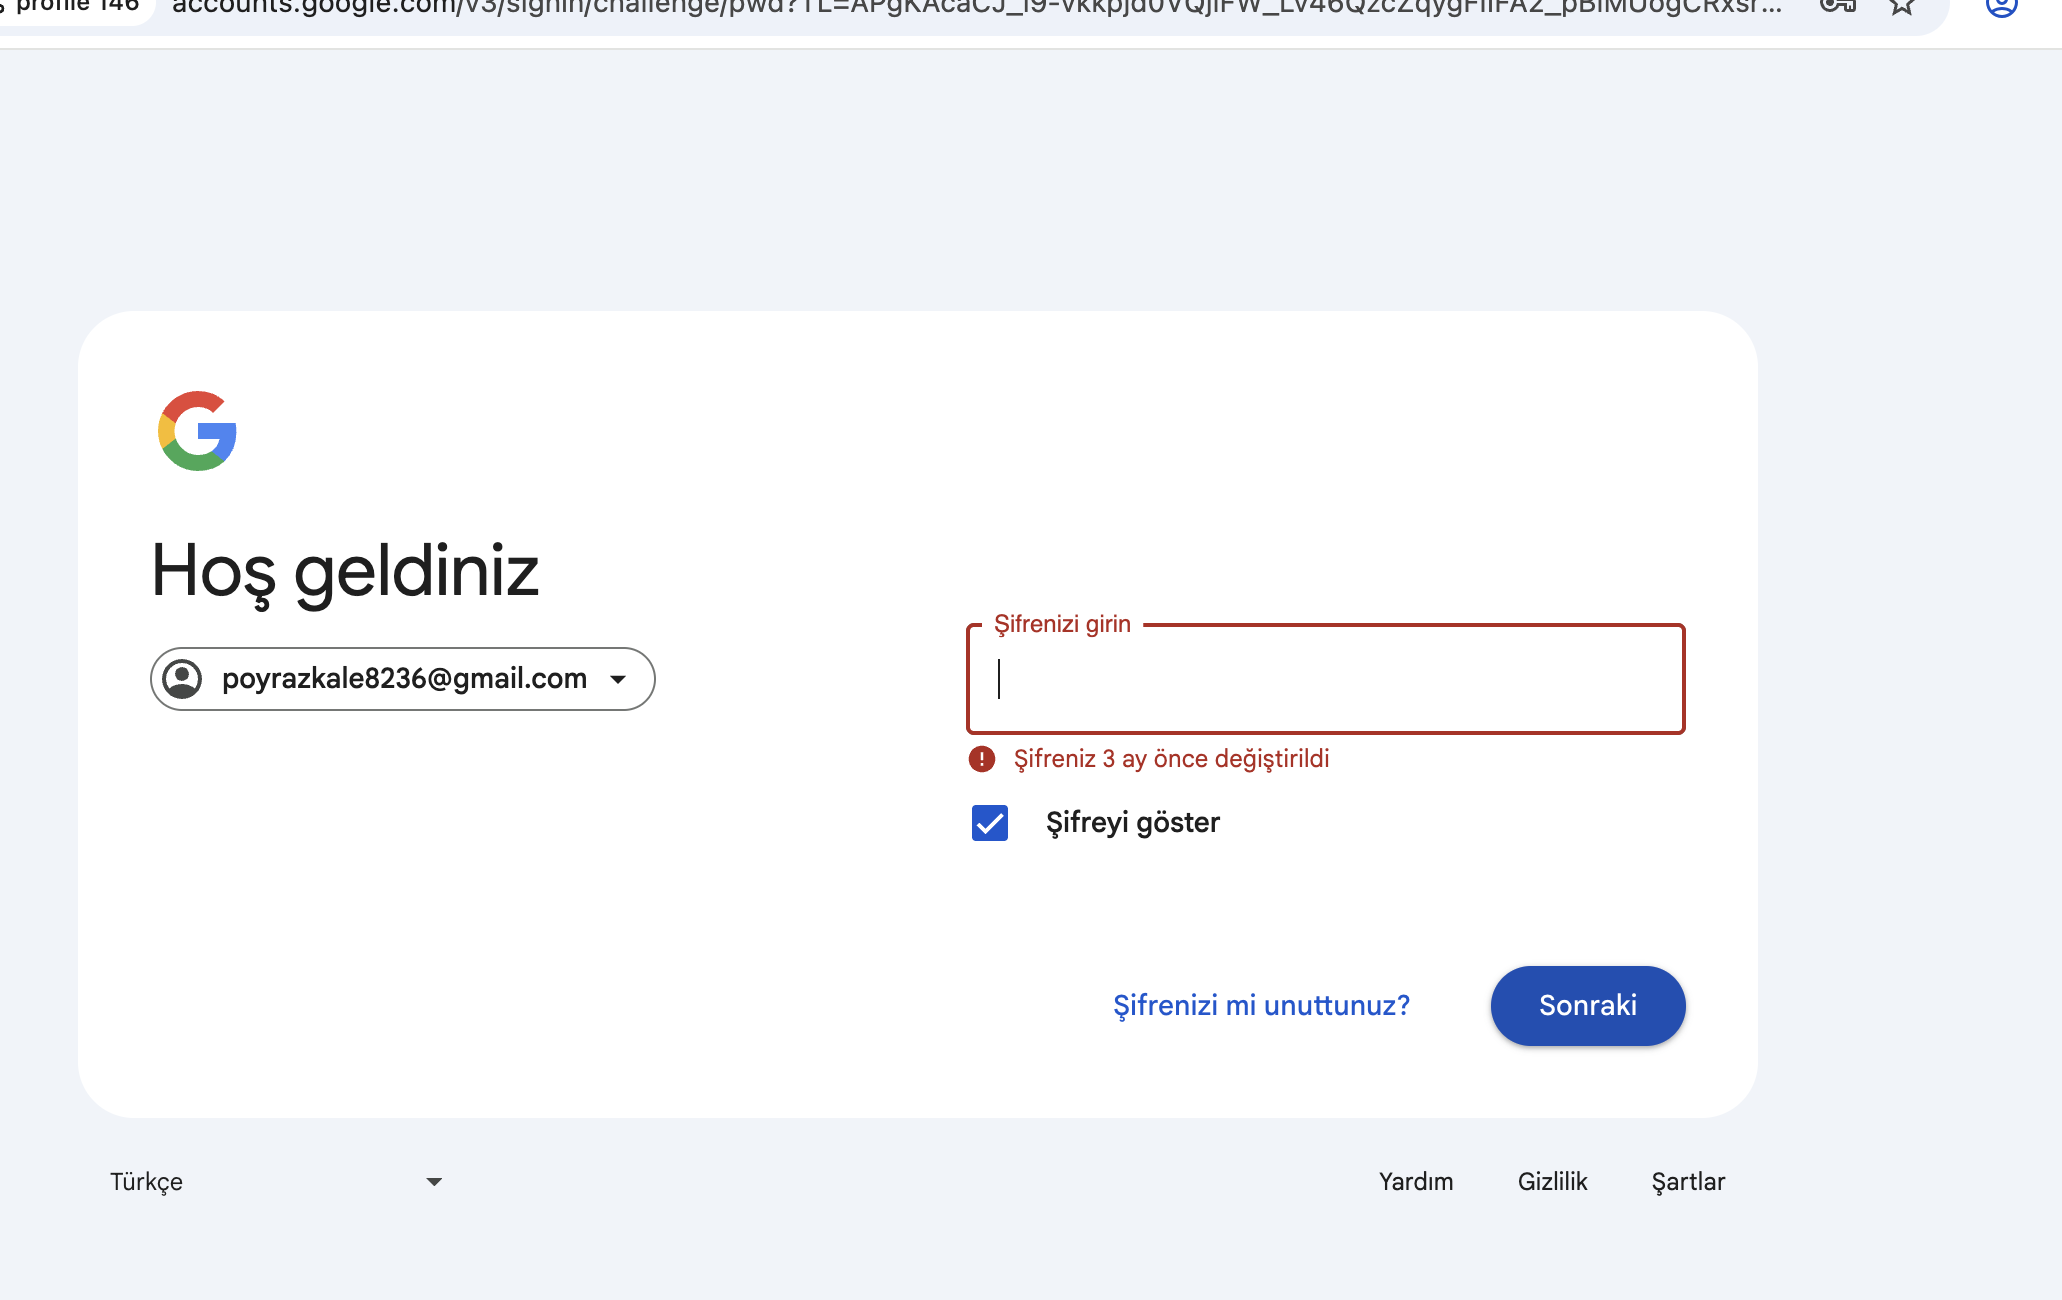
Task: Bookmark this page with the star icon
Action: (x=1902, y=6)
